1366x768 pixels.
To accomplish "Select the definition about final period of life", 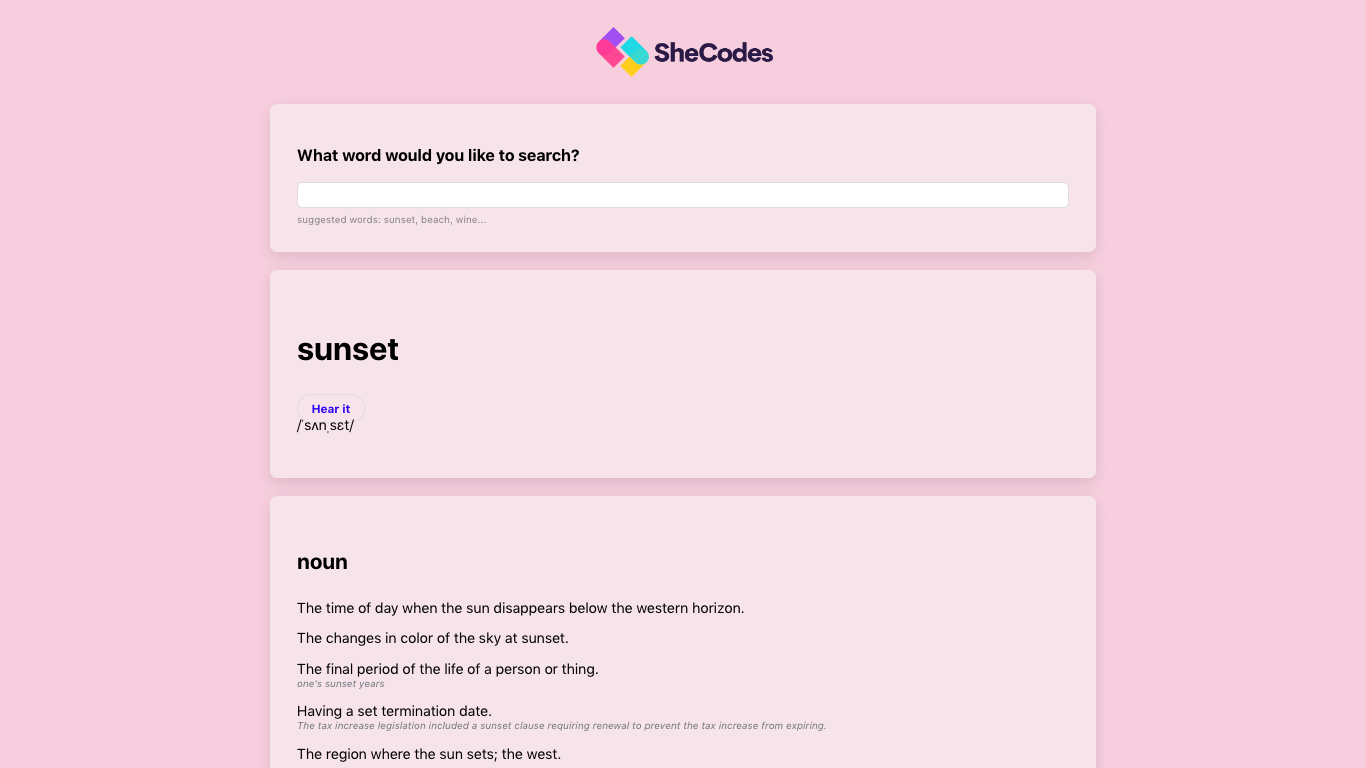I will click(448, 669).
